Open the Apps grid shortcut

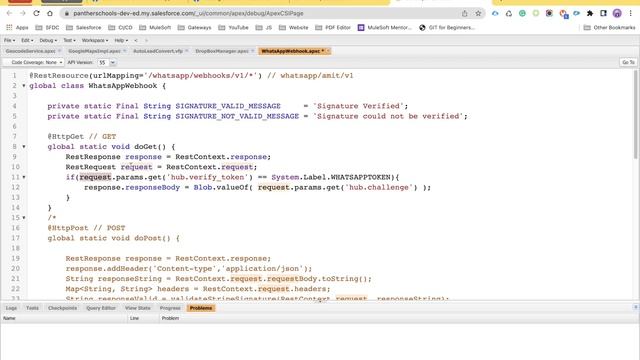(x=17, y=28)
